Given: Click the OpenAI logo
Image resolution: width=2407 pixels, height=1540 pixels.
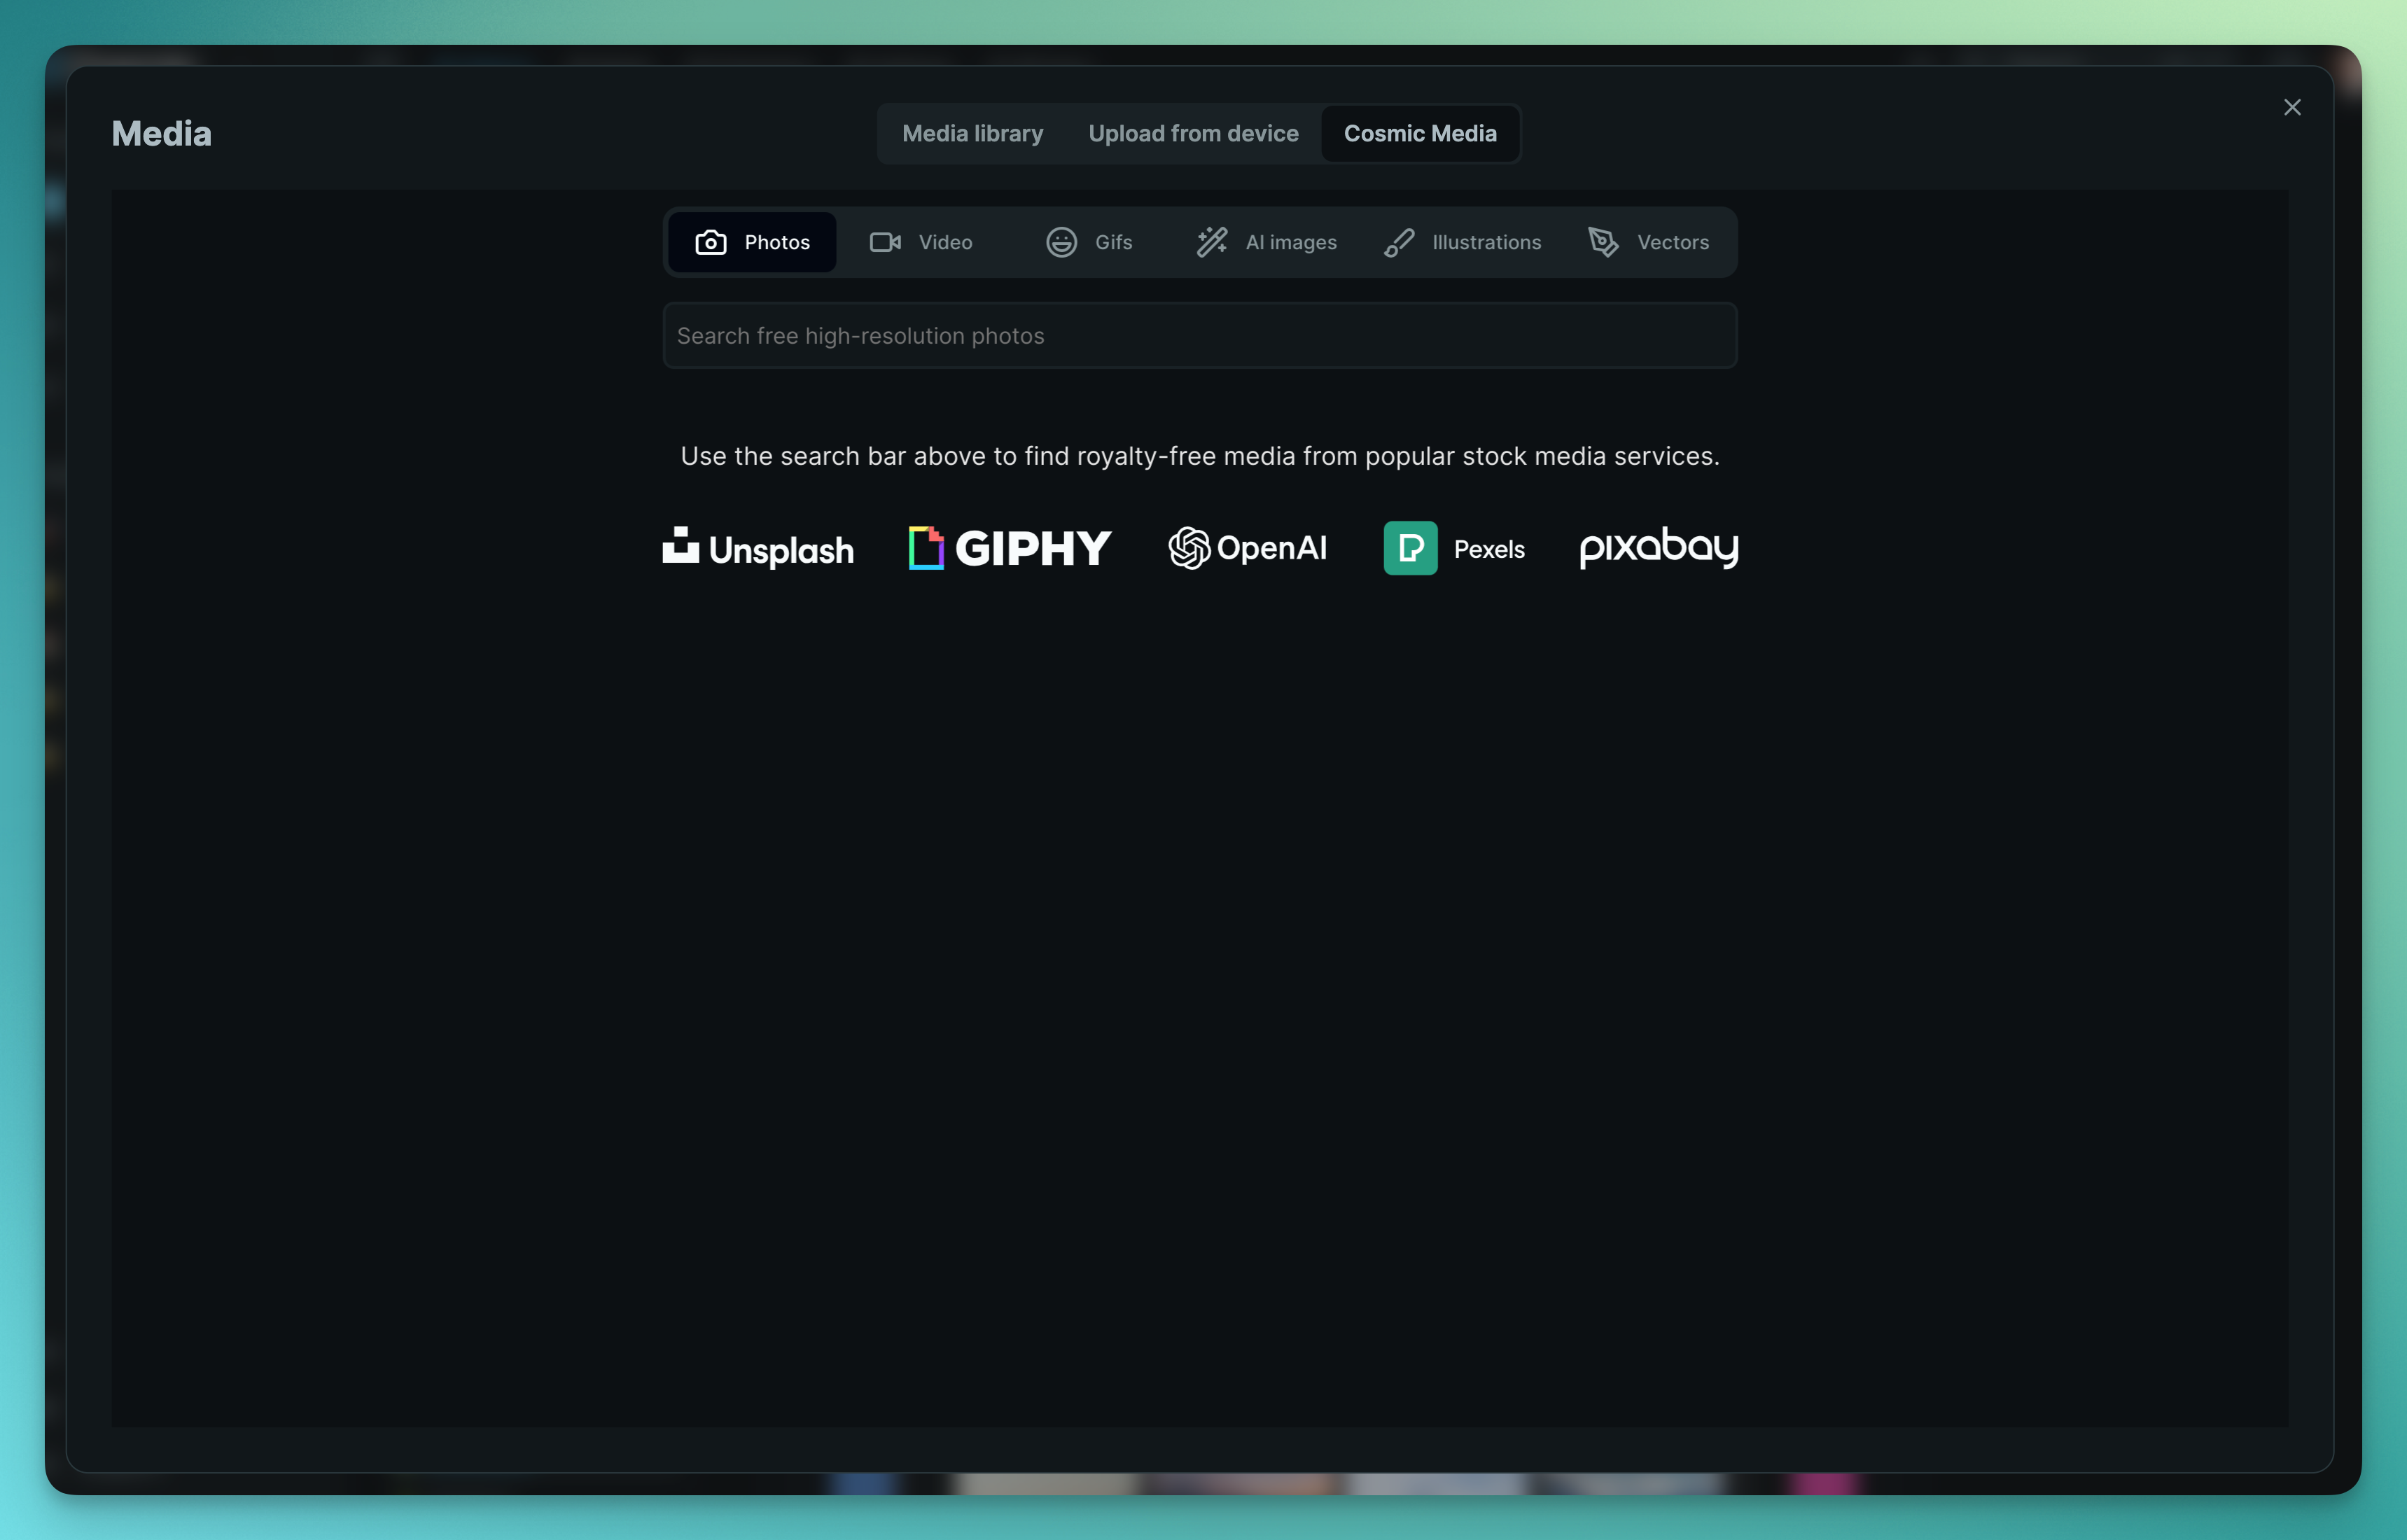Looking at the screenshot, I should coord(1247,548).
